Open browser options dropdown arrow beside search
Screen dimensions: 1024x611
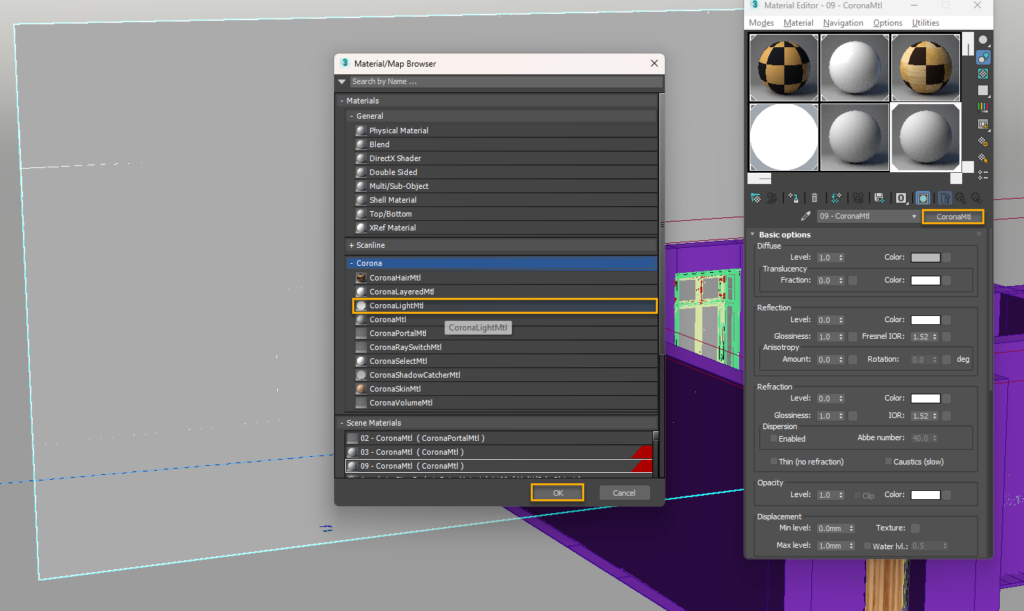(342, 82)
